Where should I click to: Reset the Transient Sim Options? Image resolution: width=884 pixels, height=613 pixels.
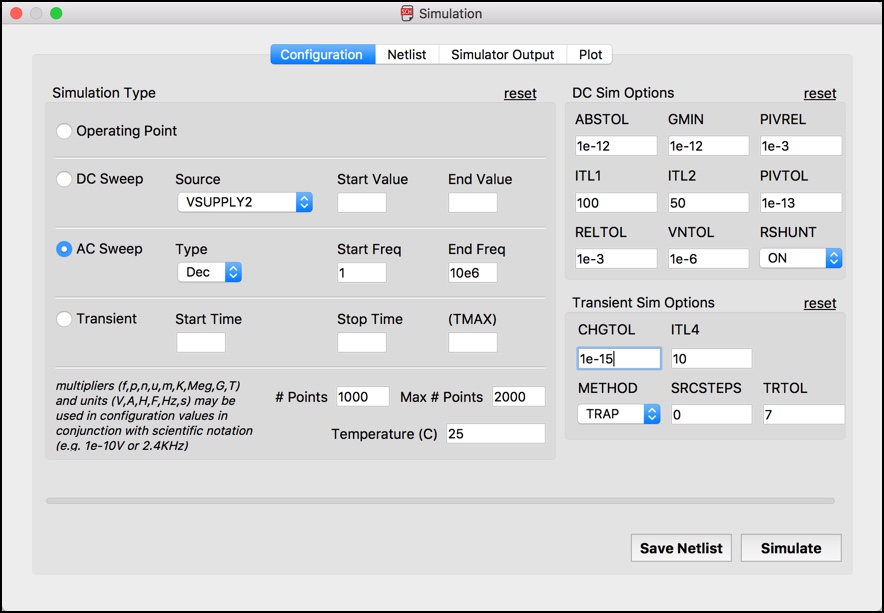tap(820, 303)
